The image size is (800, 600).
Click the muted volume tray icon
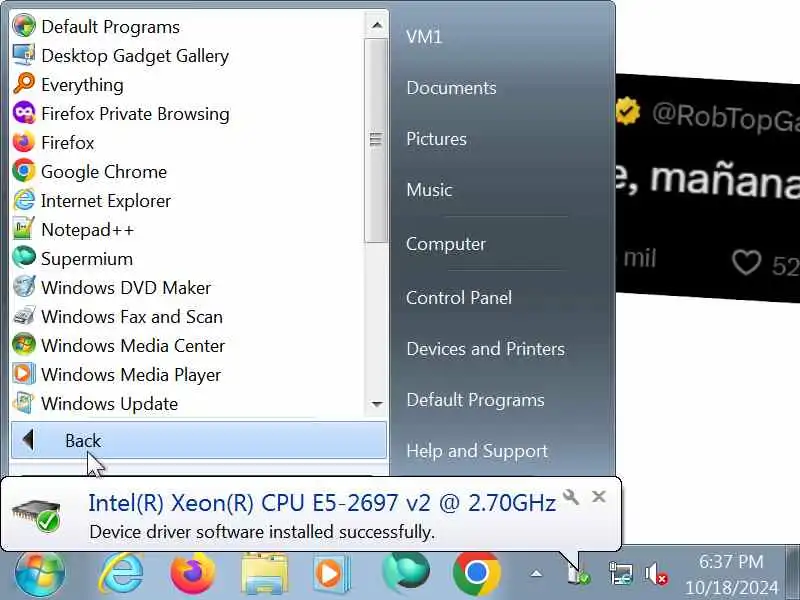[656, 574]
